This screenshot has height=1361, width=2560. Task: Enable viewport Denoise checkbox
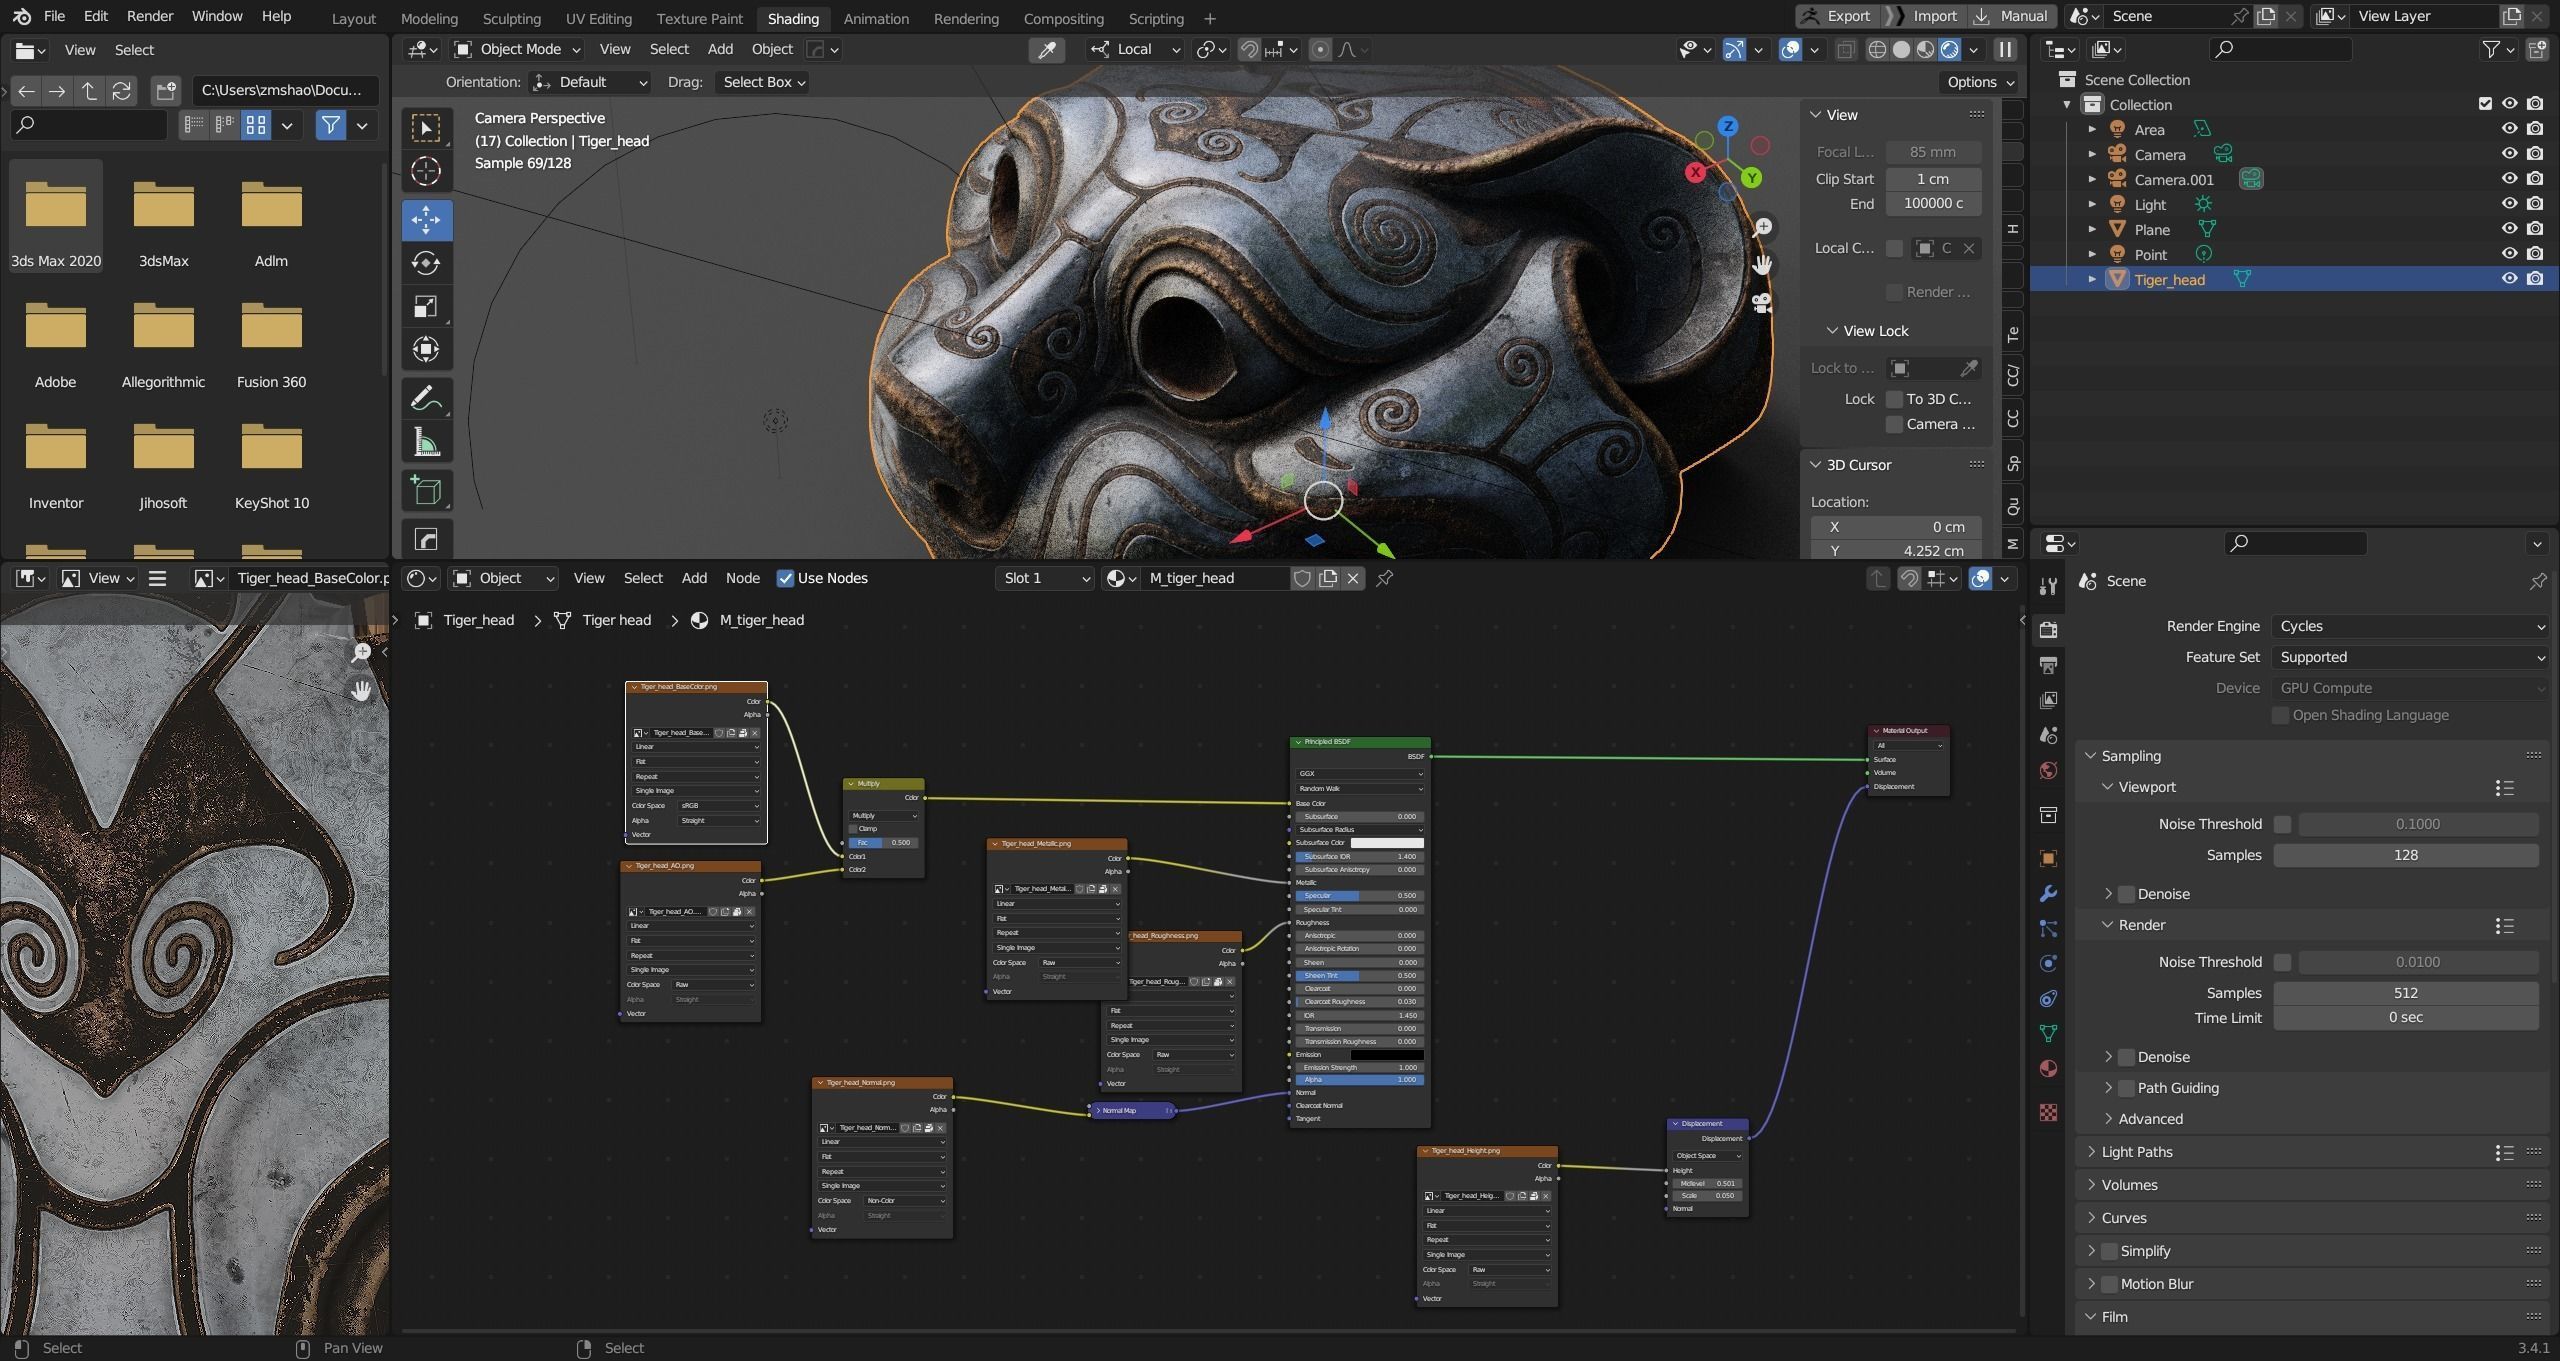(2127, 894)
